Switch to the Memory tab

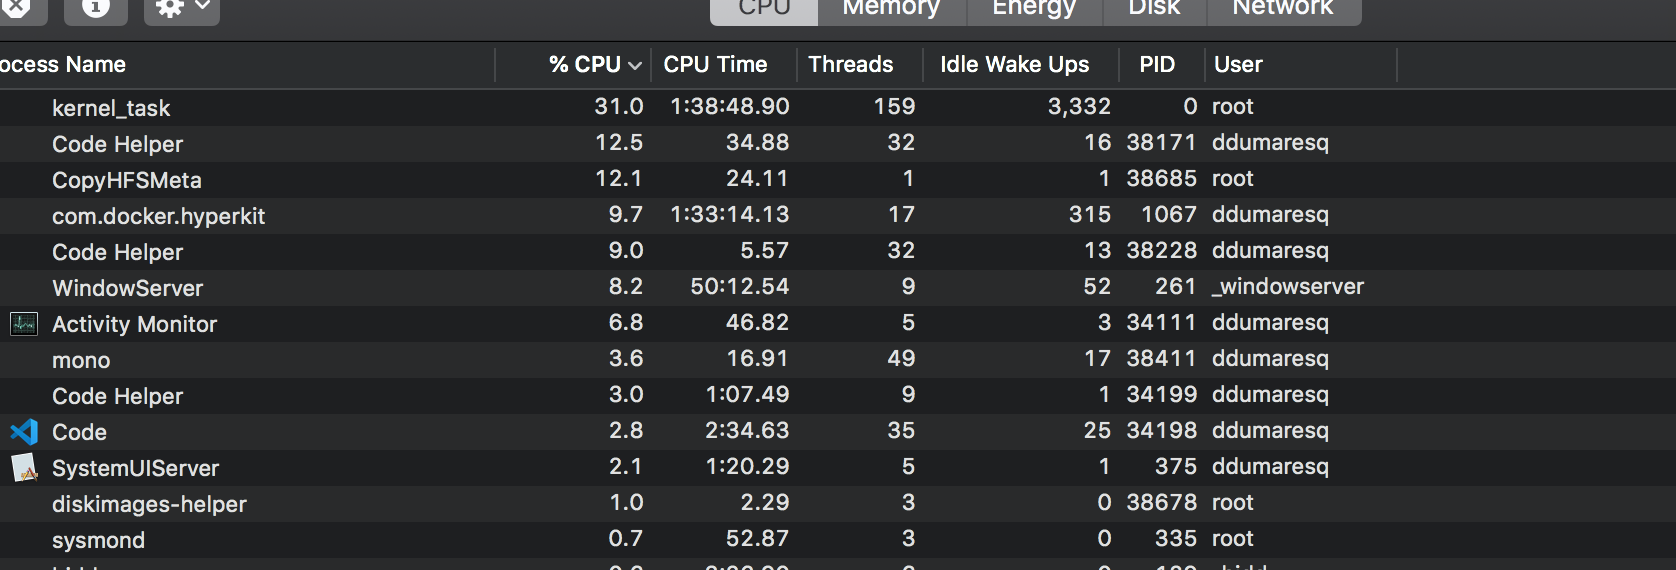pos(891,9)
